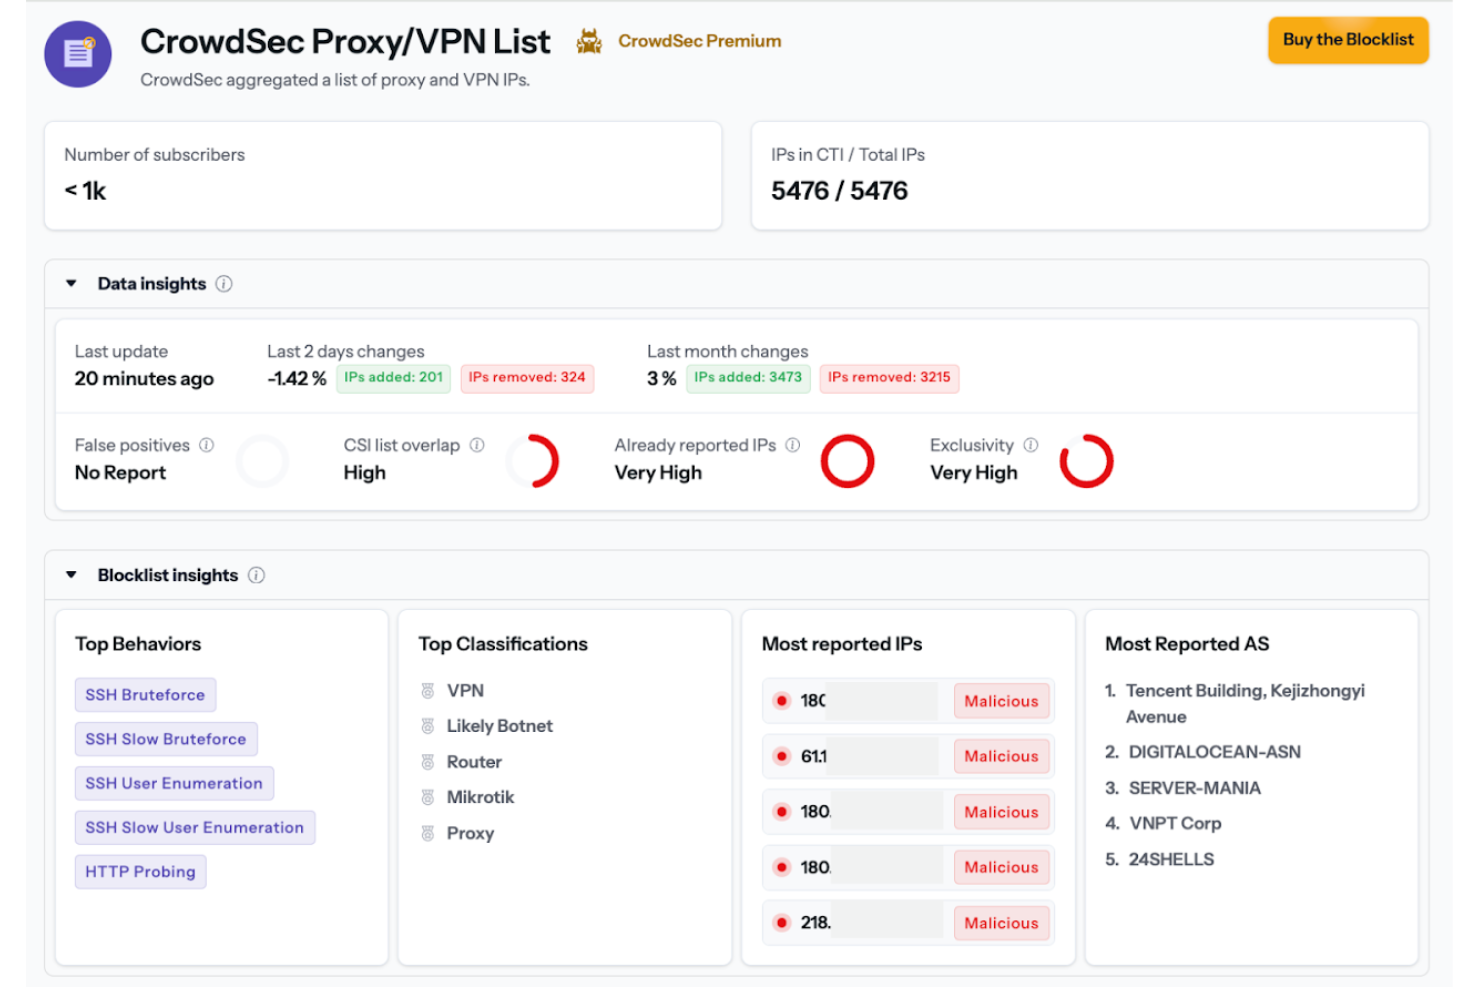Click the '3 %' last month change value
This screenshot has width=1480, height=987.
[662, 379]
